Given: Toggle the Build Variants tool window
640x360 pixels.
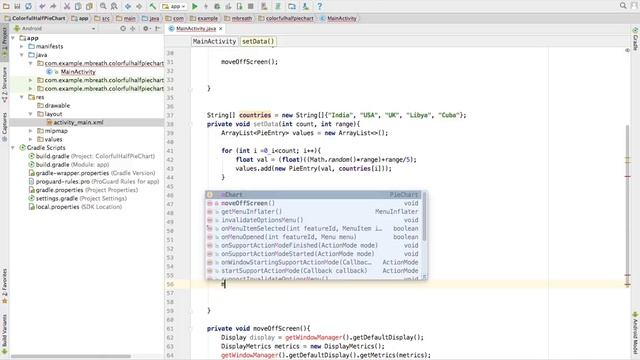Looking at the screenshot, I should [4, 334].
